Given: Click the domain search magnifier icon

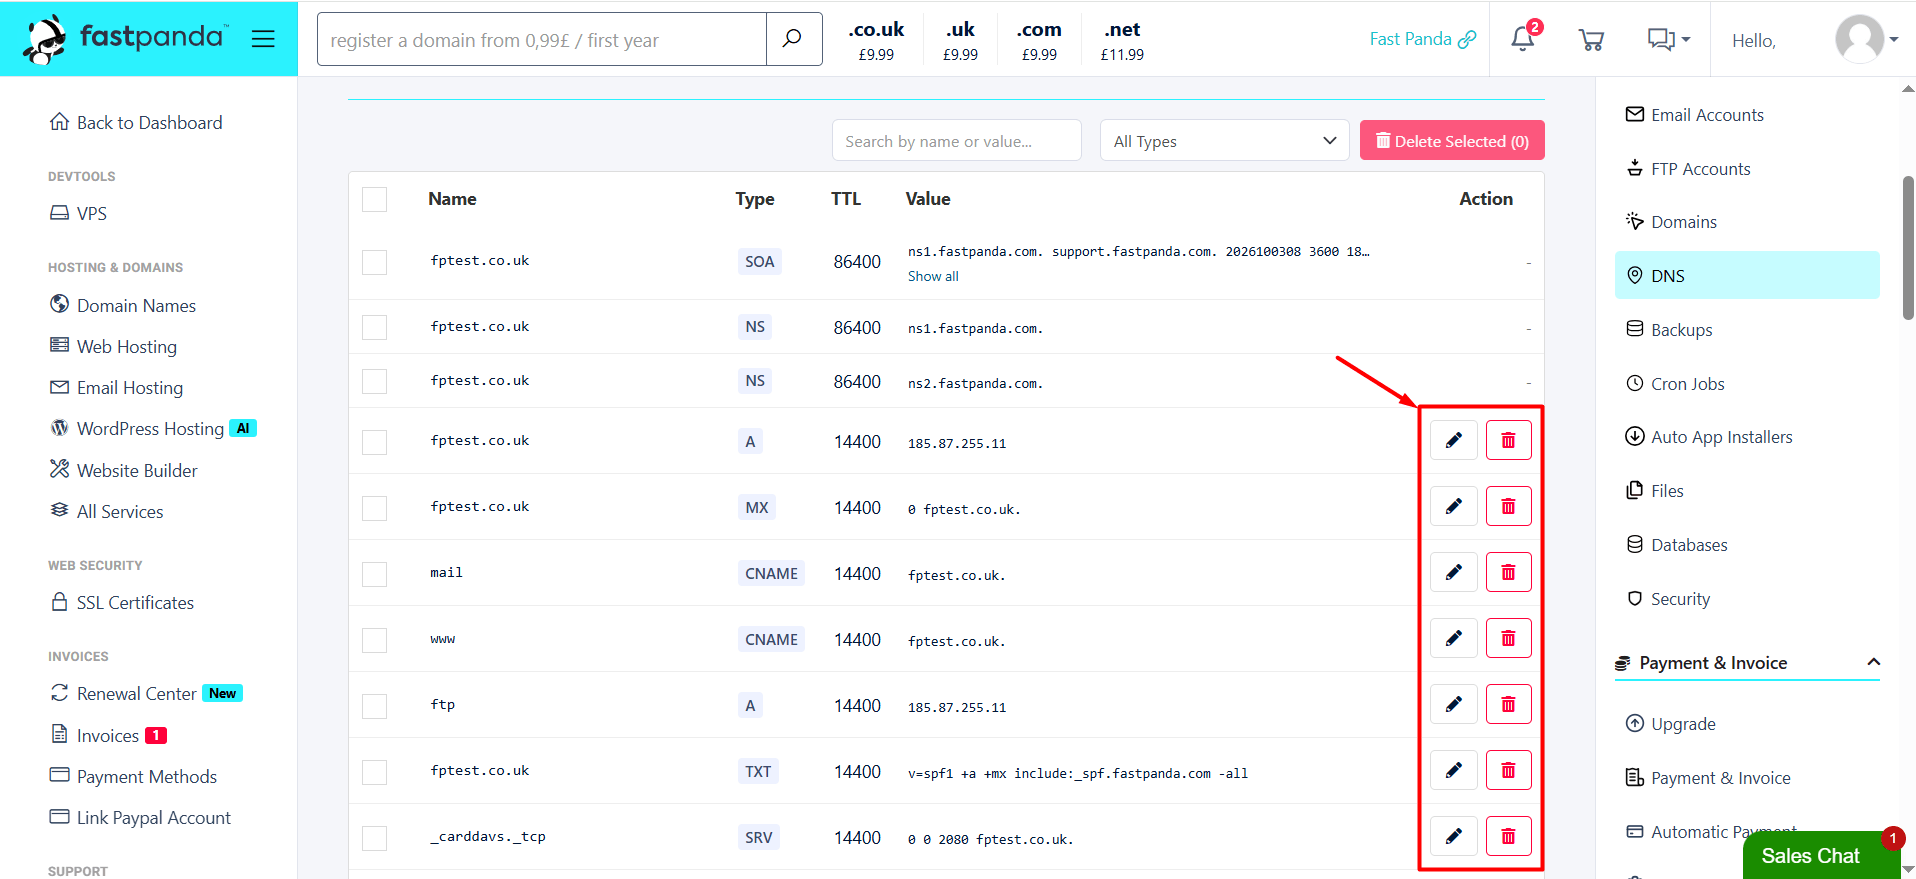Looking at the screenshot, I should click(x=793, y=39).
